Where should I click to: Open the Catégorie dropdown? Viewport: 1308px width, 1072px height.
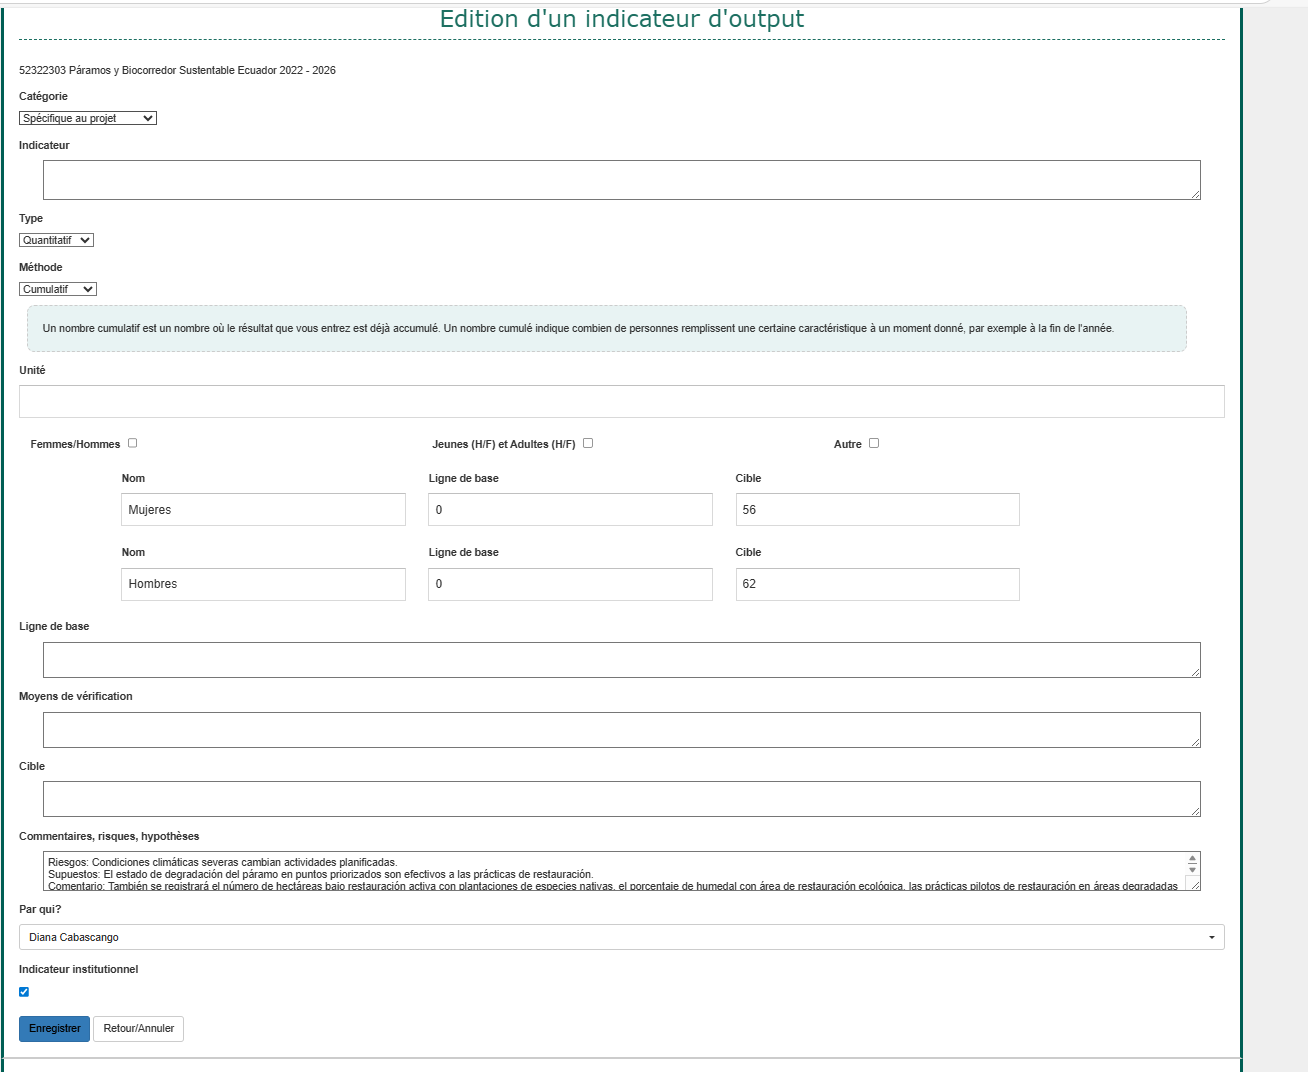(x=88, y=118)
